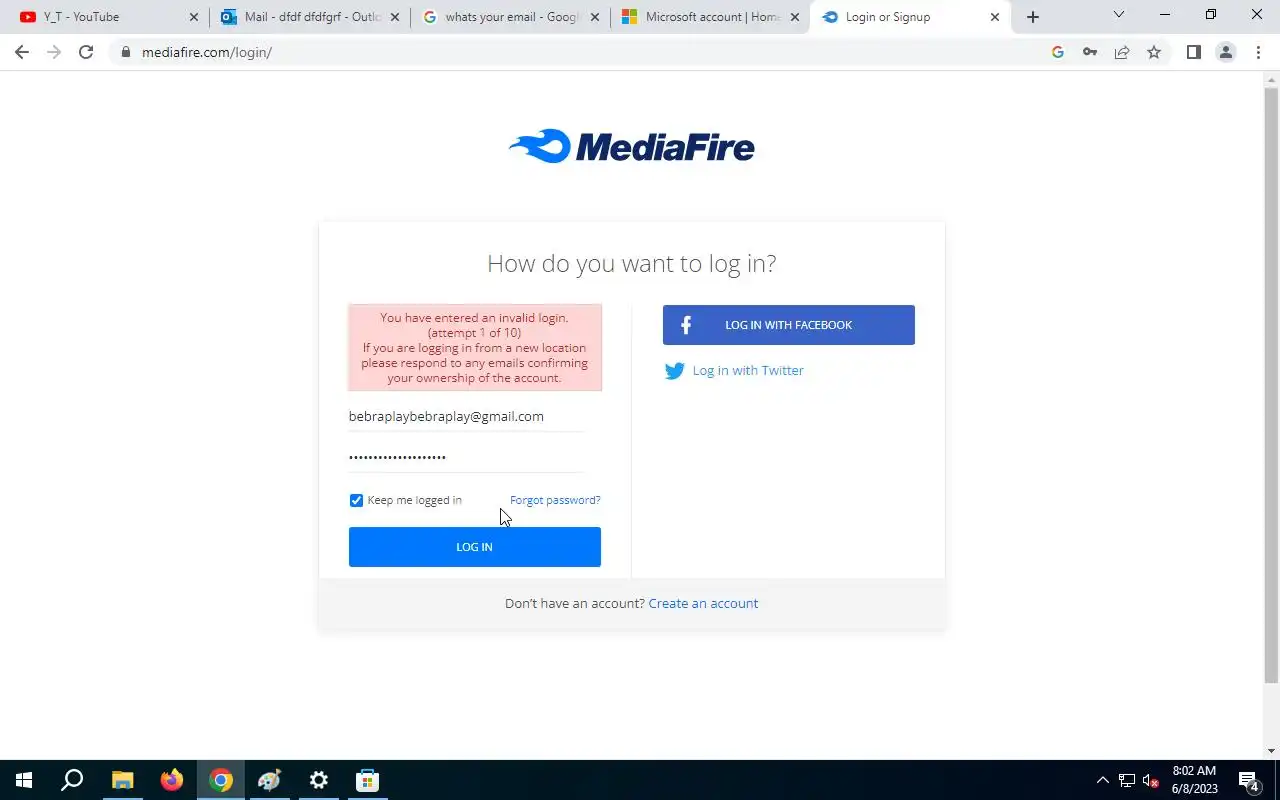Show hidden system tray icons chevron

[1103, 780]
